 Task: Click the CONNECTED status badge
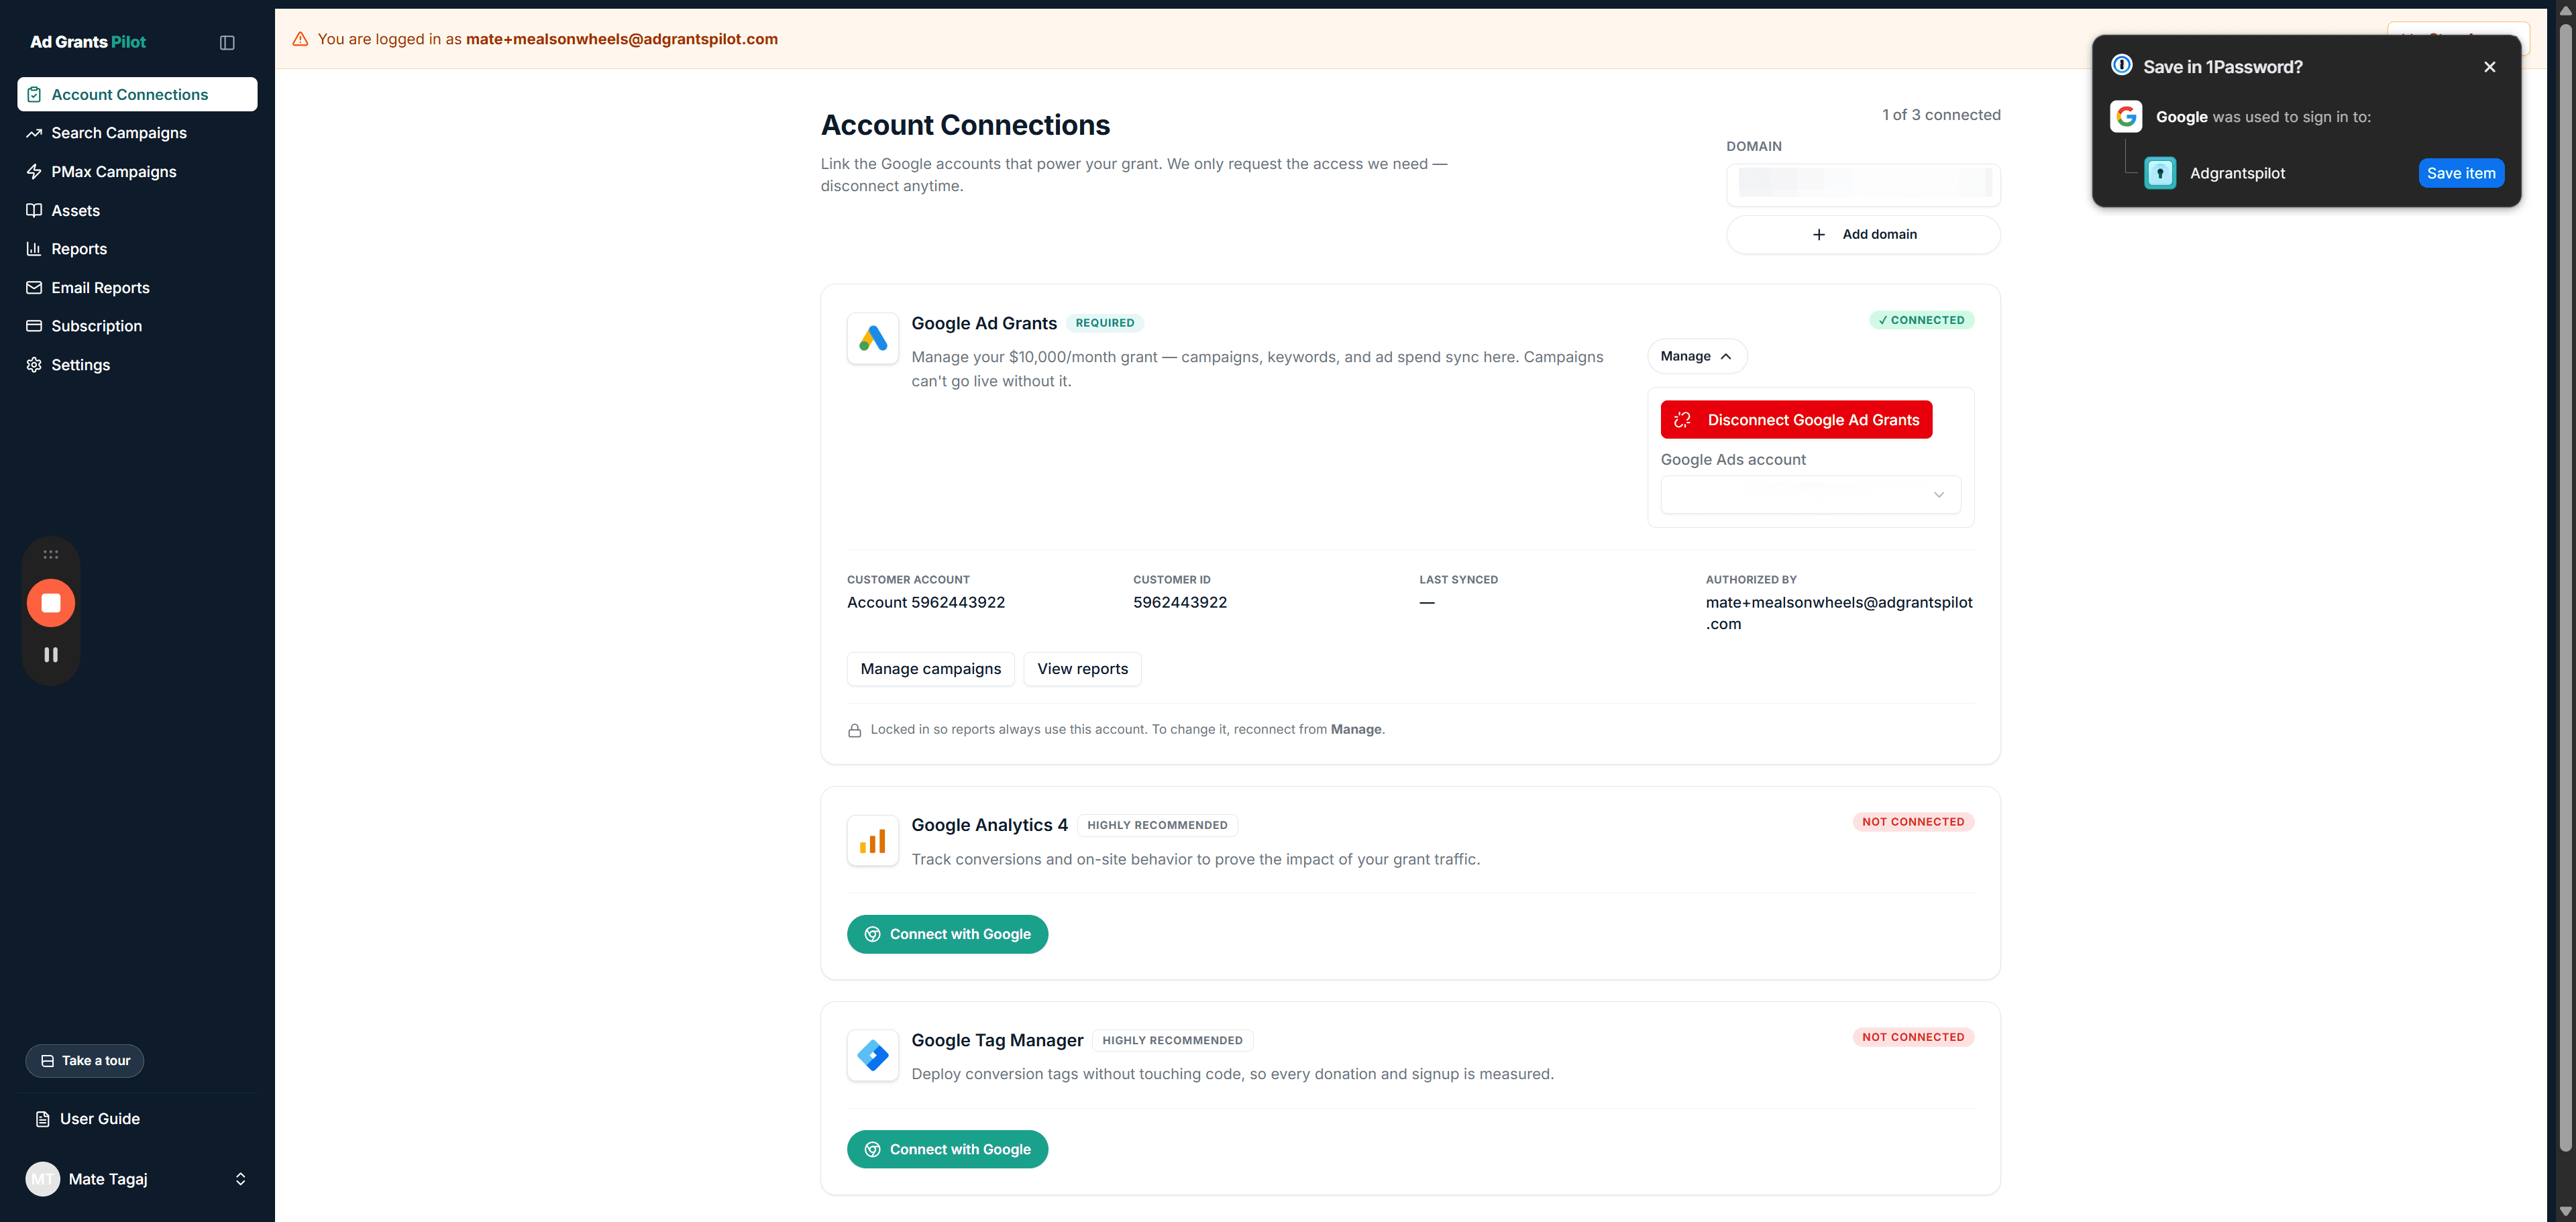click(1921, 320)
